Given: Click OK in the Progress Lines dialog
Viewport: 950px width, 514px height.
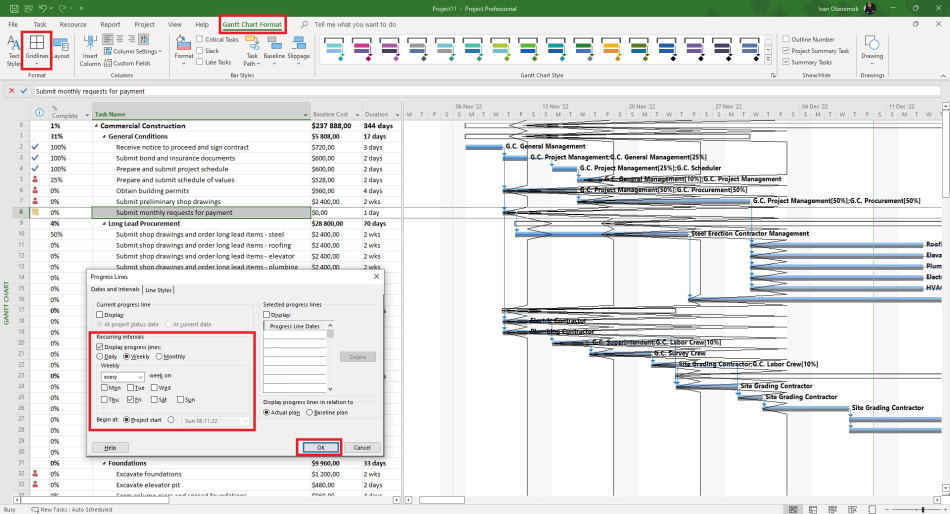Looking at the screenshot, I should (x=320, y=447).
